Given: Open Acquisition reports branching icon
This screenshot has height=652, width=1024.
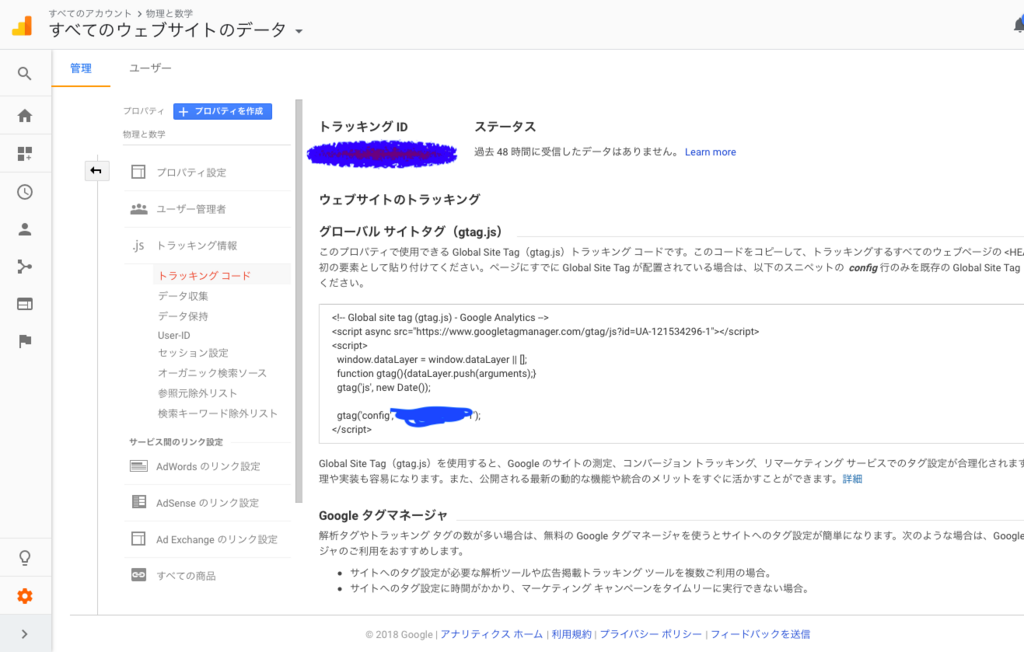Looking at the screenshot, I should (25, 267).
